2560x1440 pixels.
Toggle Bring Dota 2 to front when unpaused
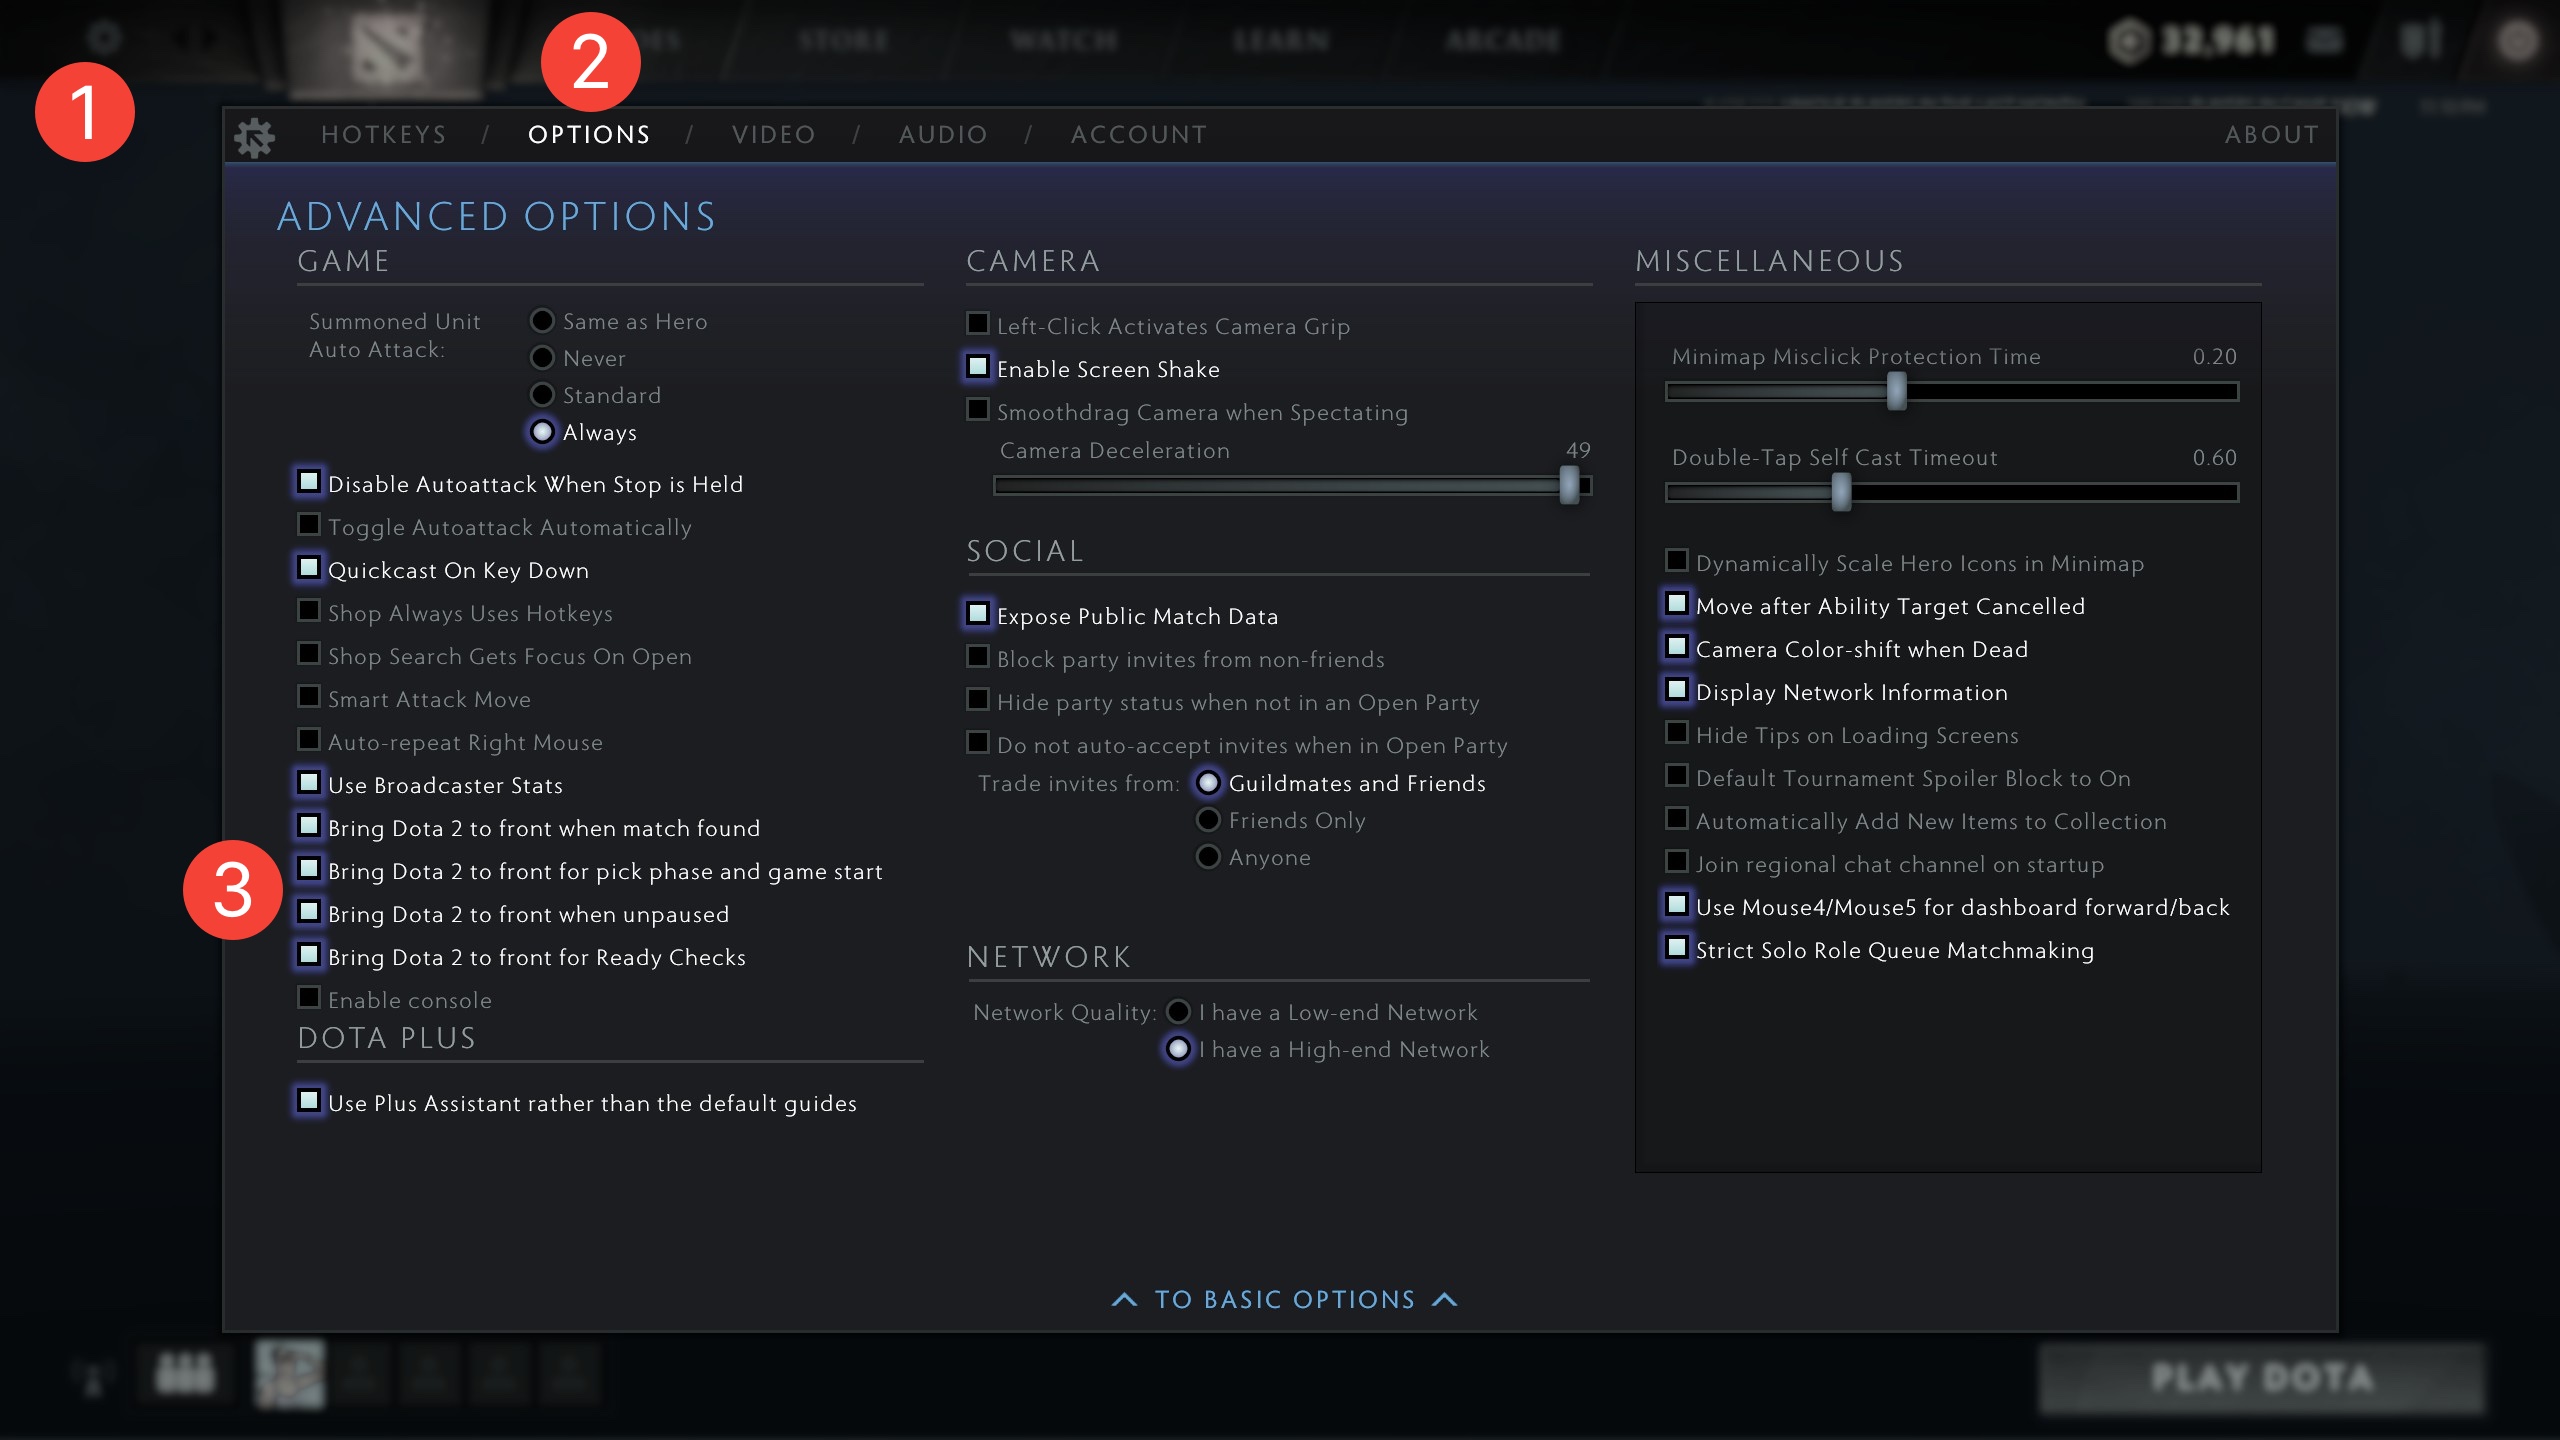pos(309,912)
